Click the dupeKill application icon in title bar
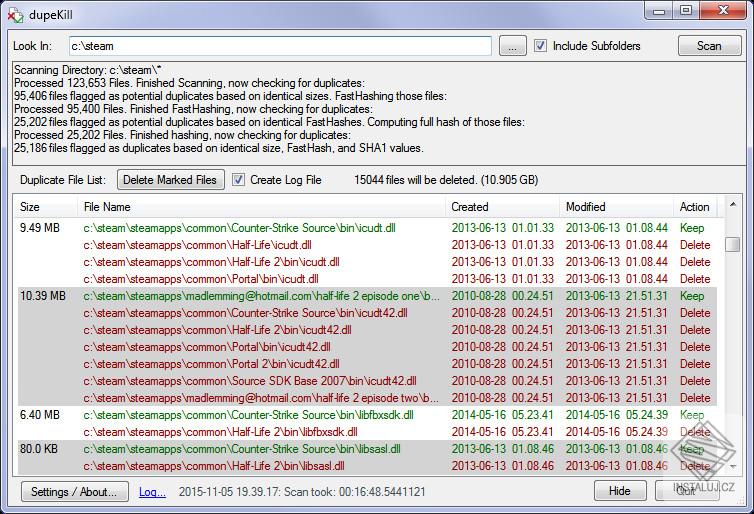This screenshot has height=514, width=754. point(15,15)
